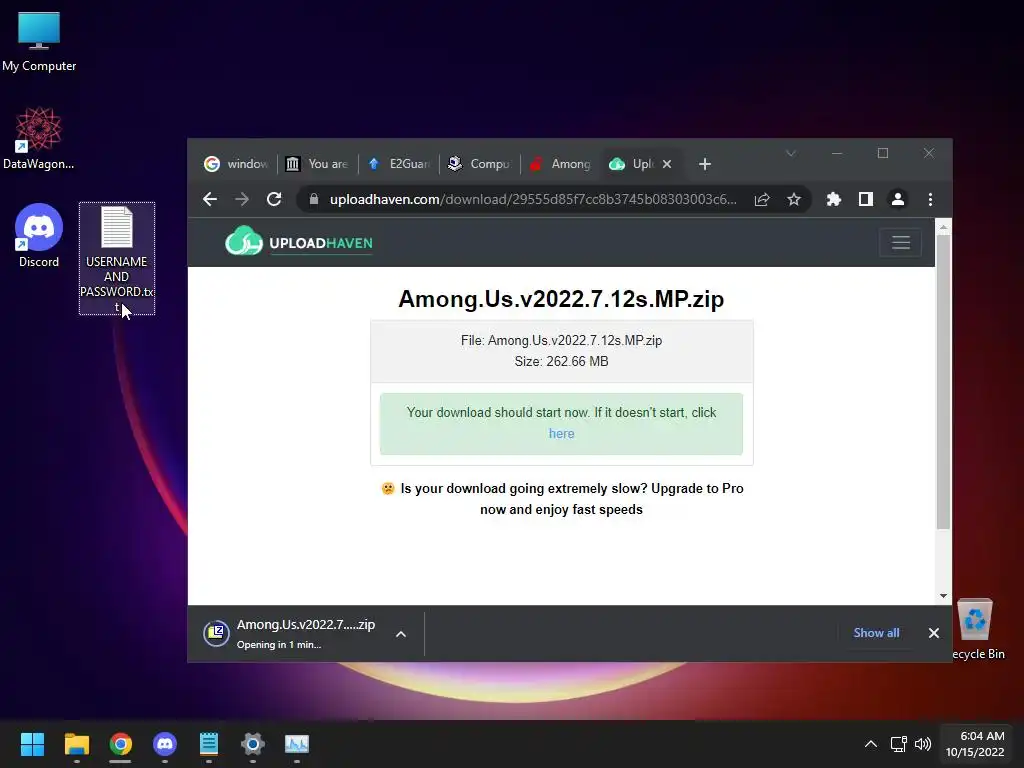Image resolution: width=1024 pixels, height=768 pixels.
Task: Maximize the Chrome window
Action: (882, 153)
